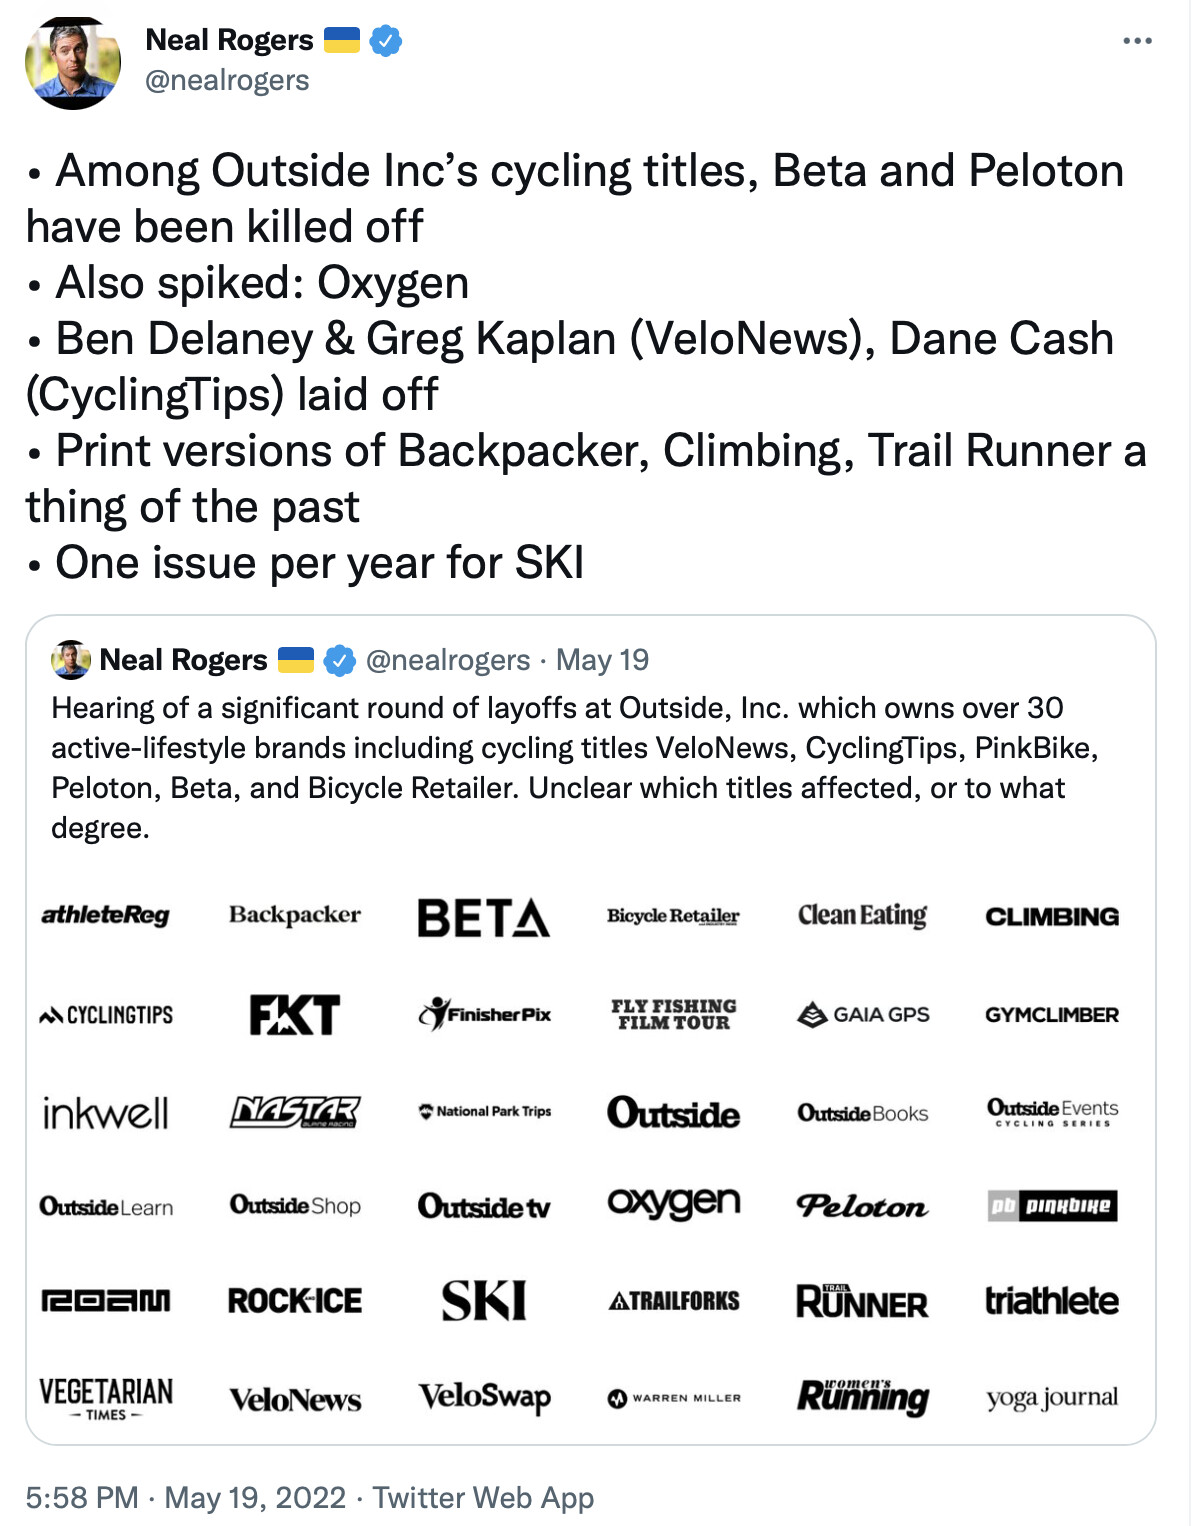The width and height of the screenshot is (1194, 1526).
Task: Click the Ukraine flag emoji beside the author name
Action: pyautogui.click(x=342, y=41)
